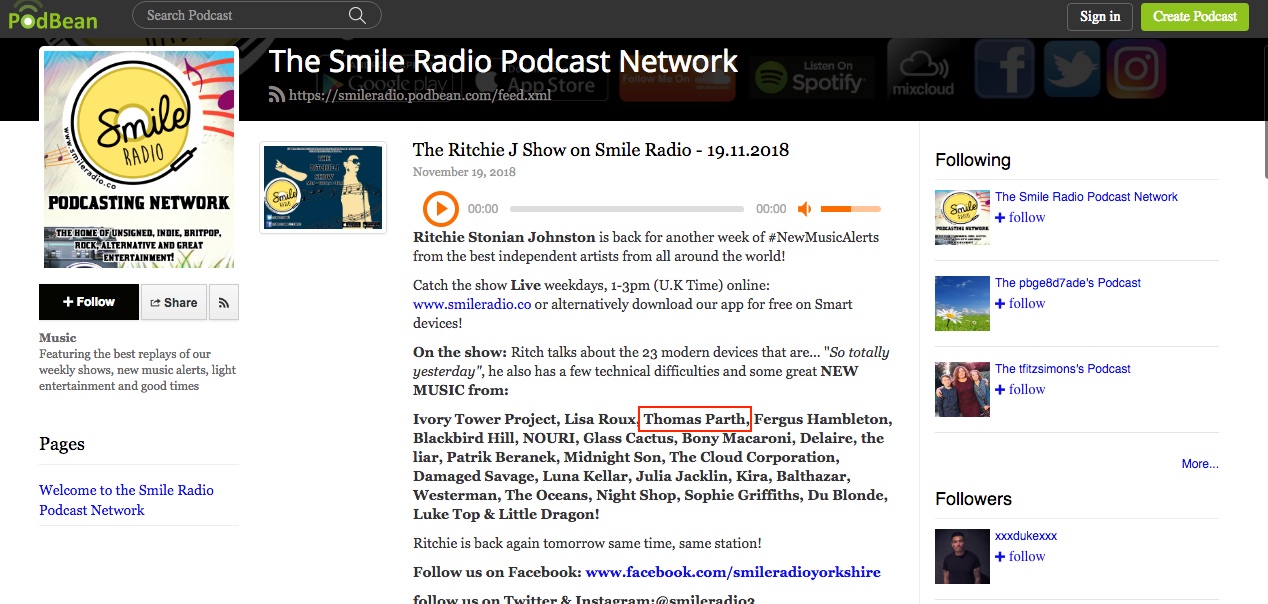Click follow under The pbge8d7ade's Podcast

pyautogui.click(x=1020, y=303)
